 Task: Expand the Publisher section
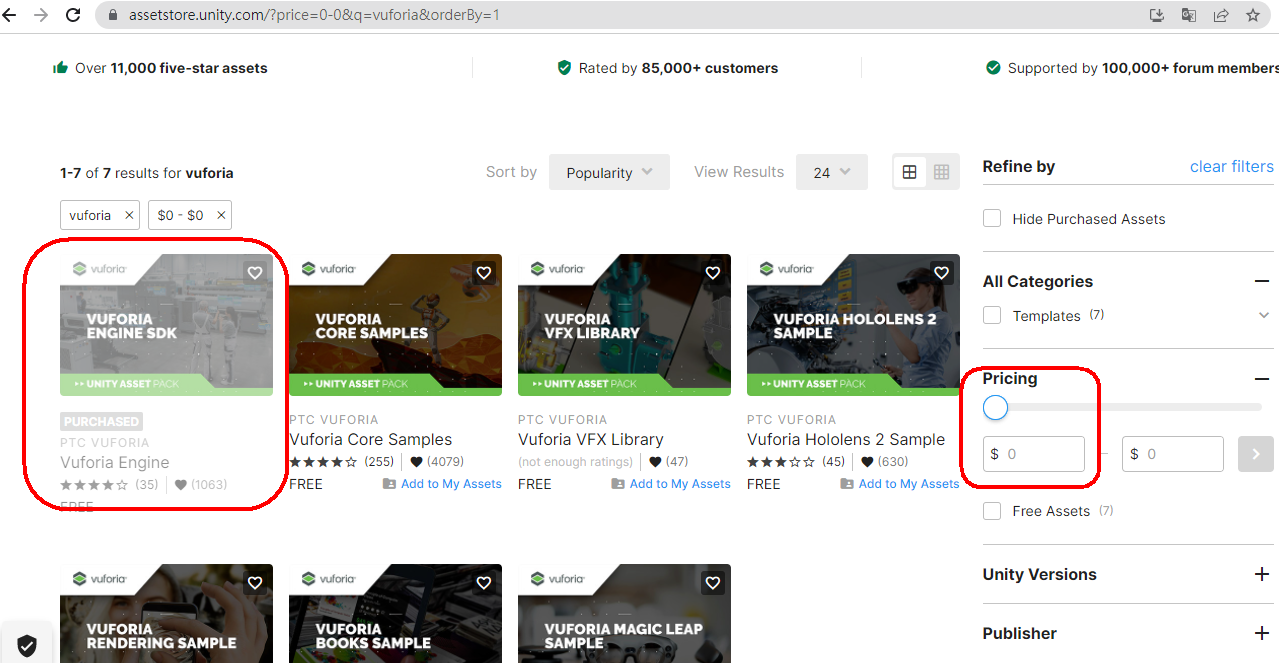pos(1262,633)
